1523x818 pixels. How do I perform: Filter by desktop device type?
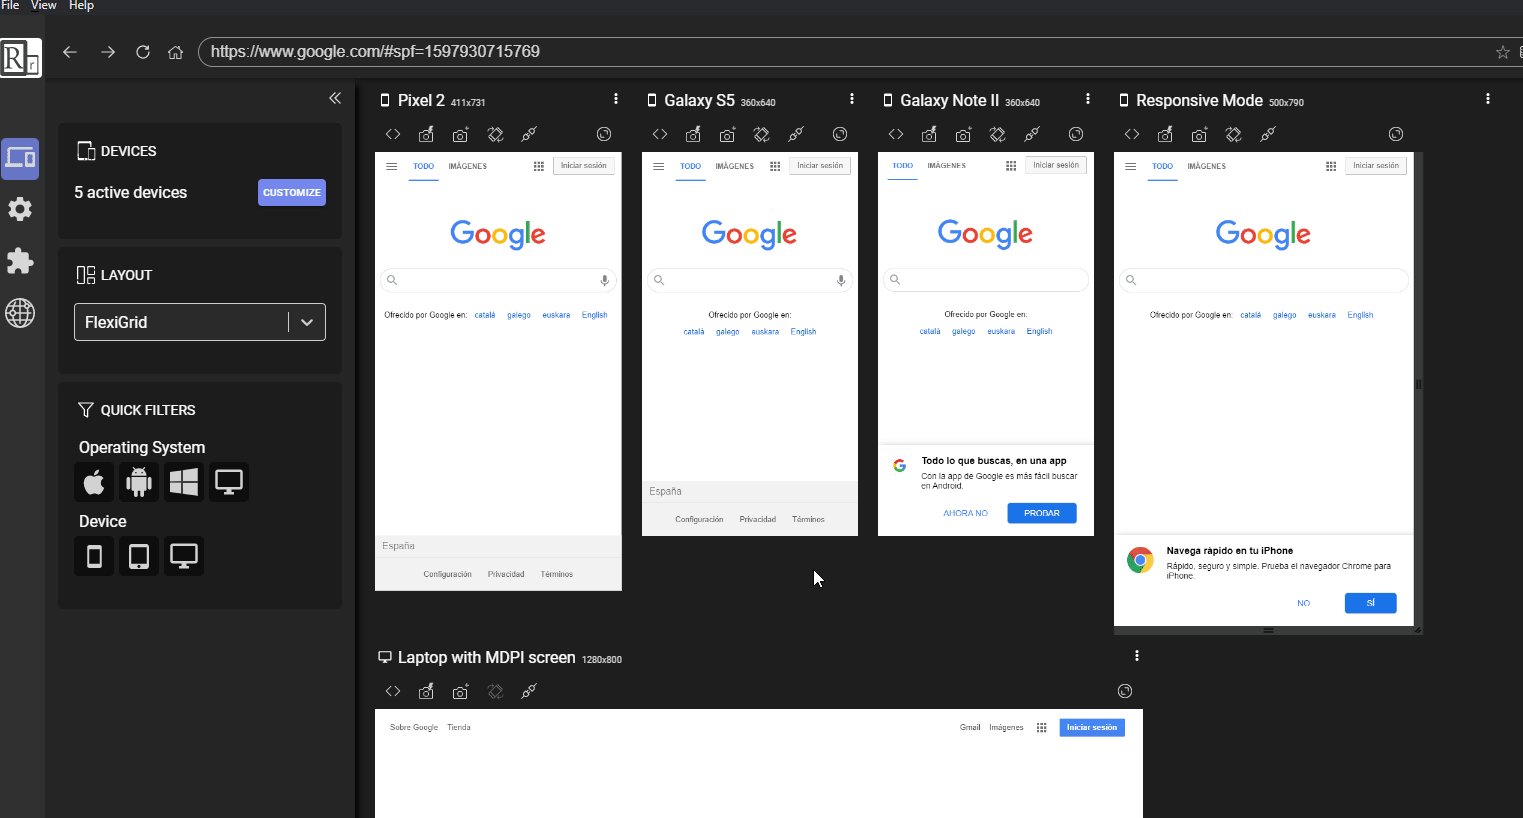point(184,556)
